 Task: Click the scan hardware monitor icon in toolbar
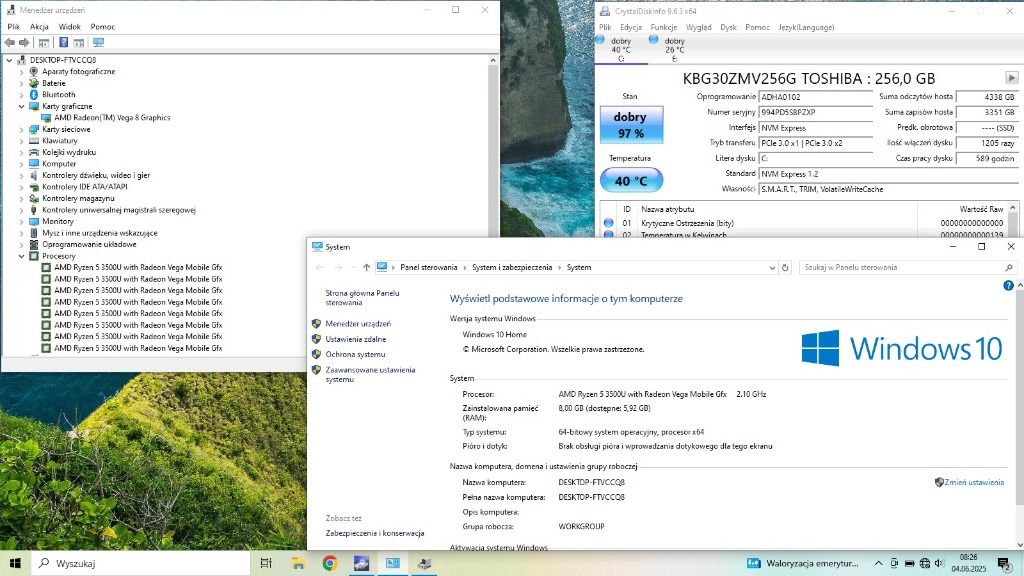point(99,42)
